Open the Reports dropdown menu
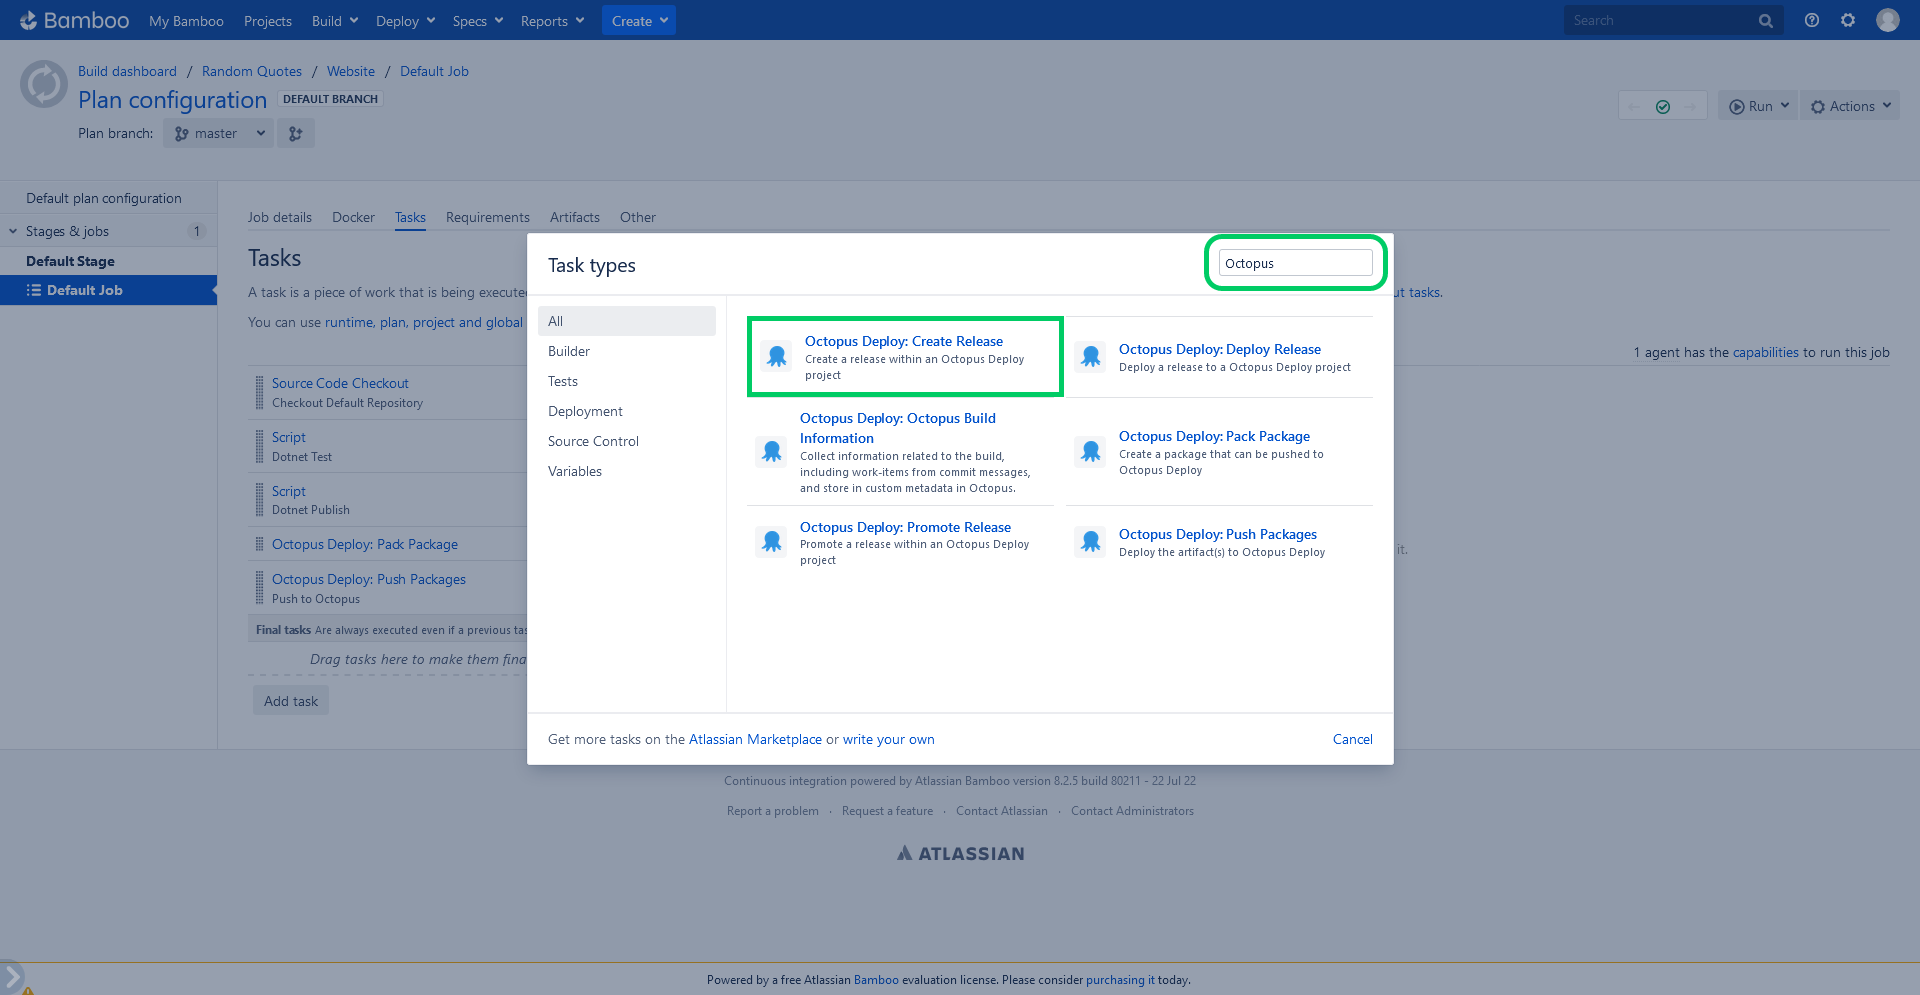This screenshot has width=1920, height=995. 552,21
